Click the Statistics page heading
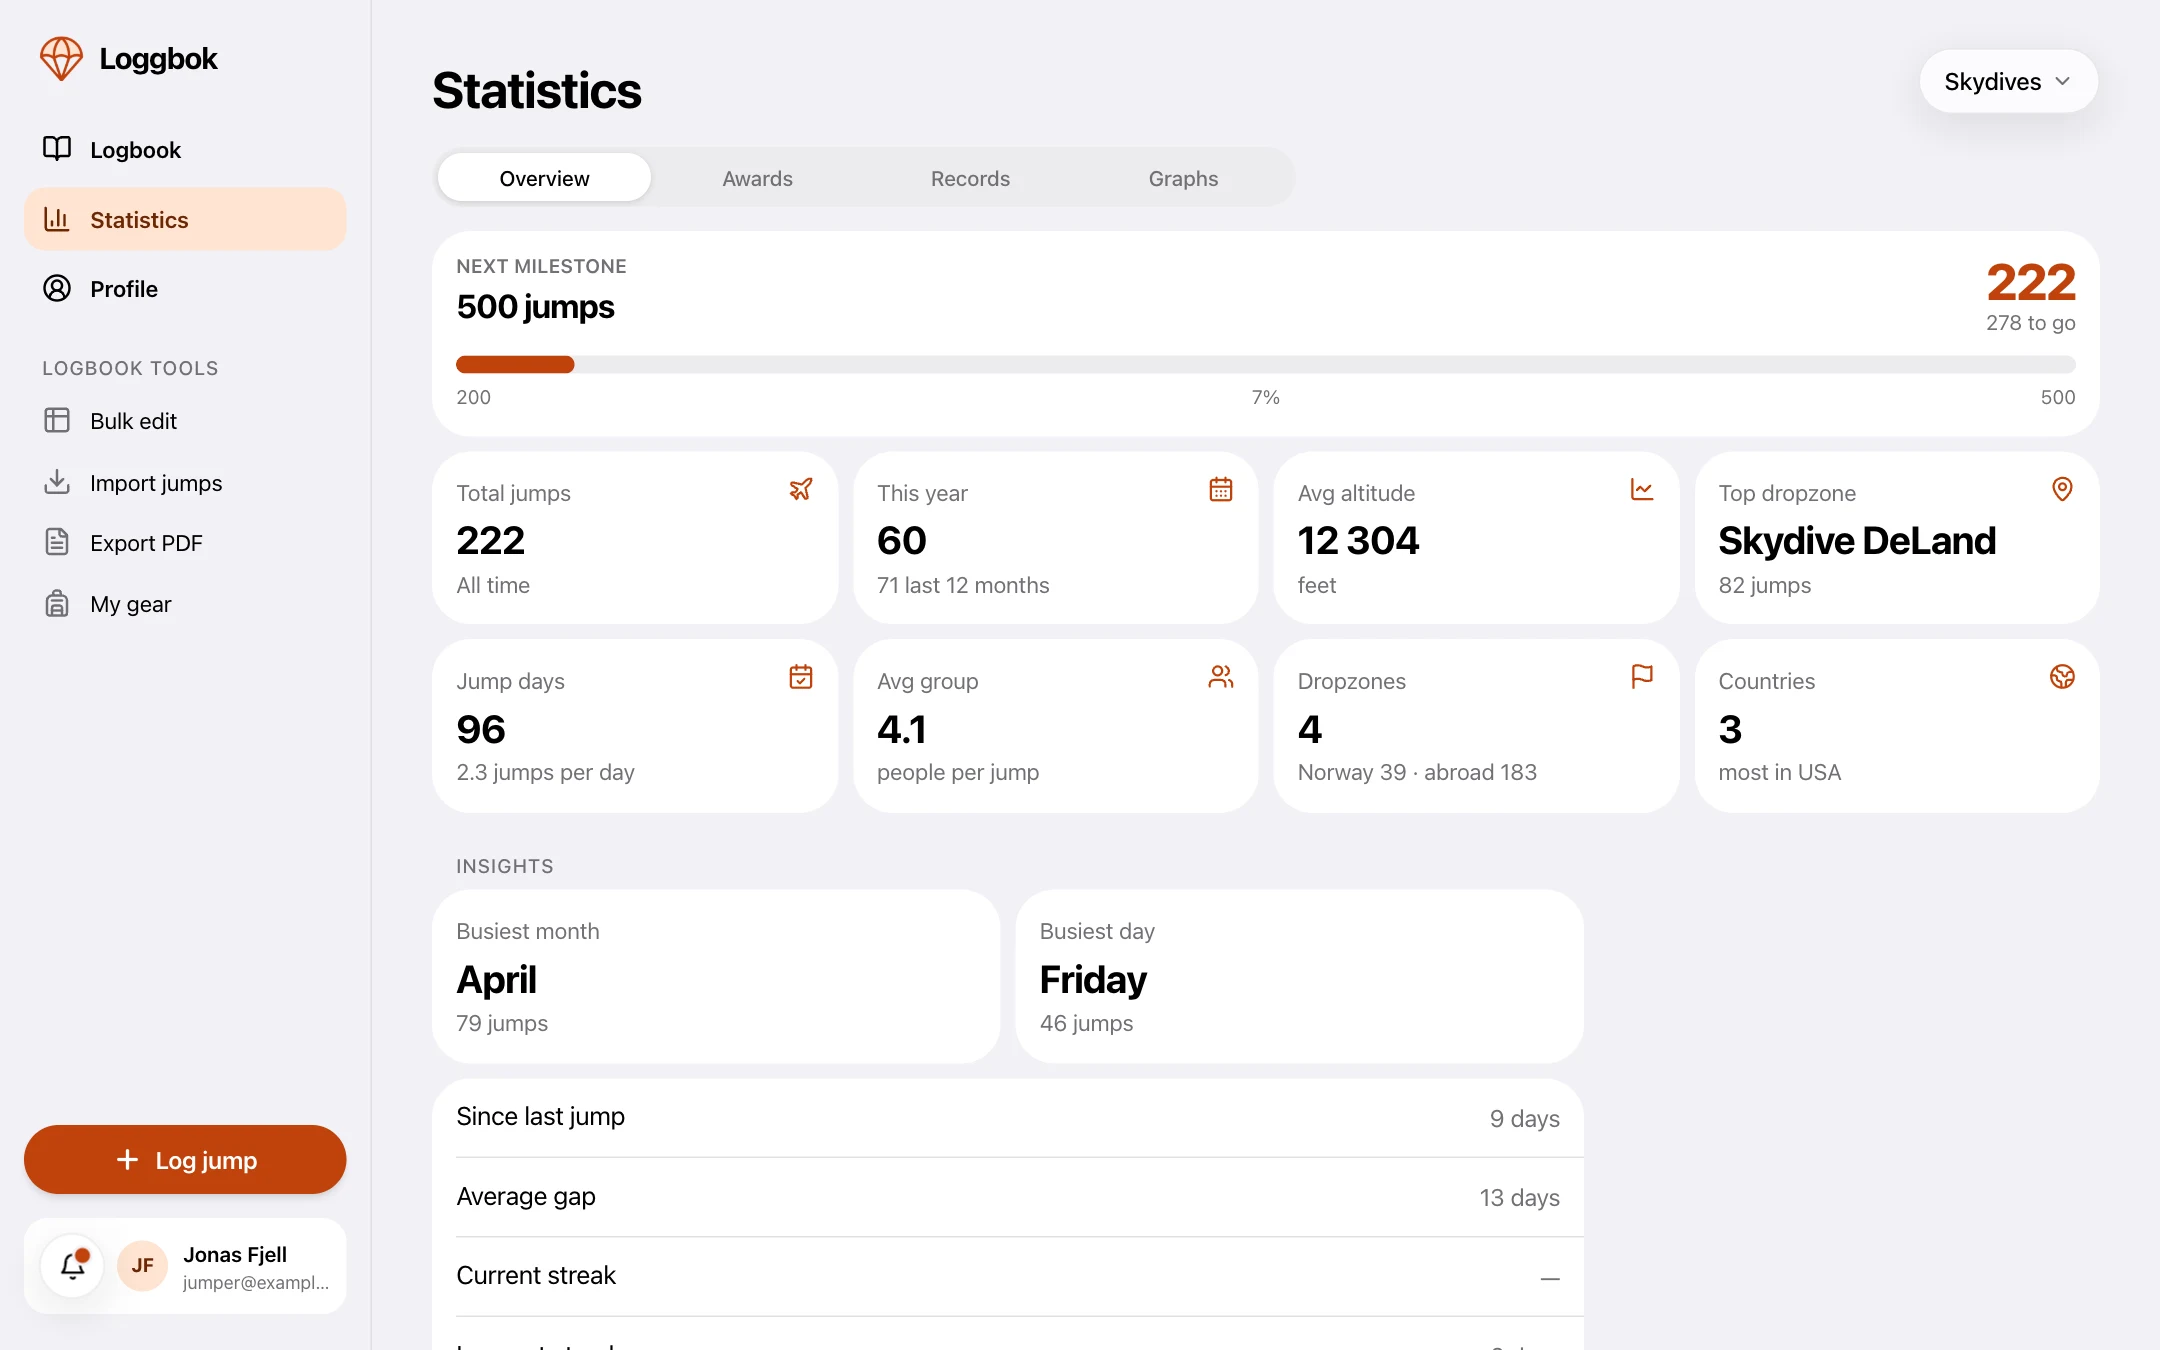Screen dimensions: 2160x1350 [x=536, y=90]
